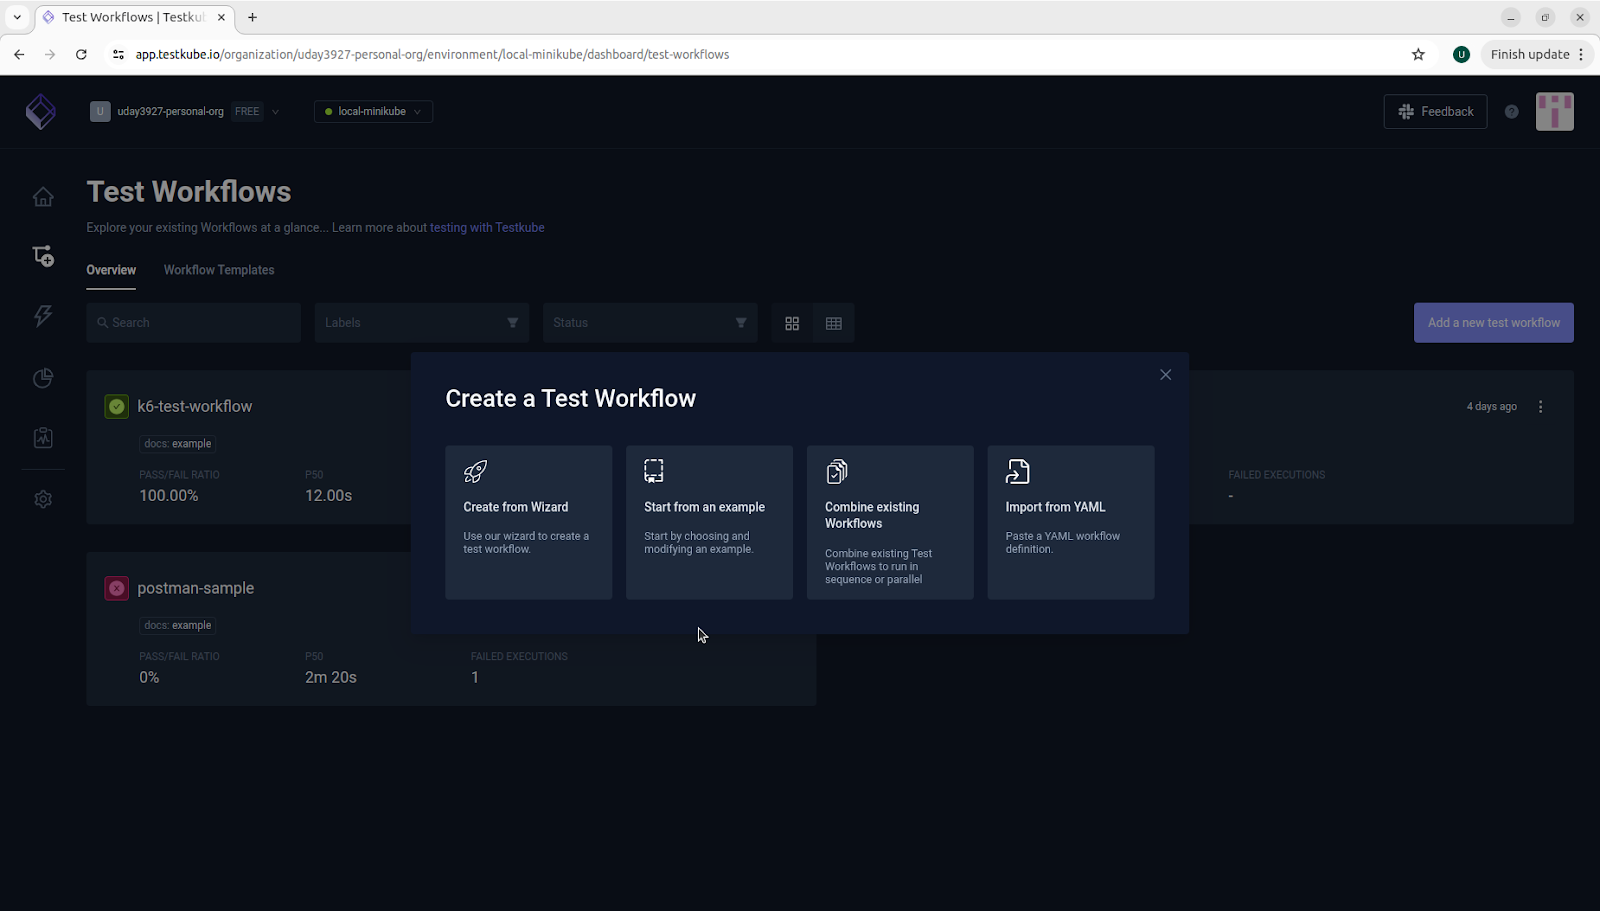The height and width of the screenshot is (911, 1600).
Task: Click the 2m 20s P50 value
Action: click(x=331, y=678)
